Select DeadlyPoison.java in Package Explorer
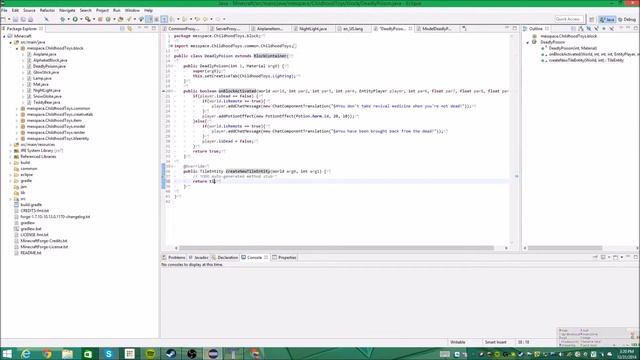The height and width of the screenshot is (360, 640). tap(49, 66)
